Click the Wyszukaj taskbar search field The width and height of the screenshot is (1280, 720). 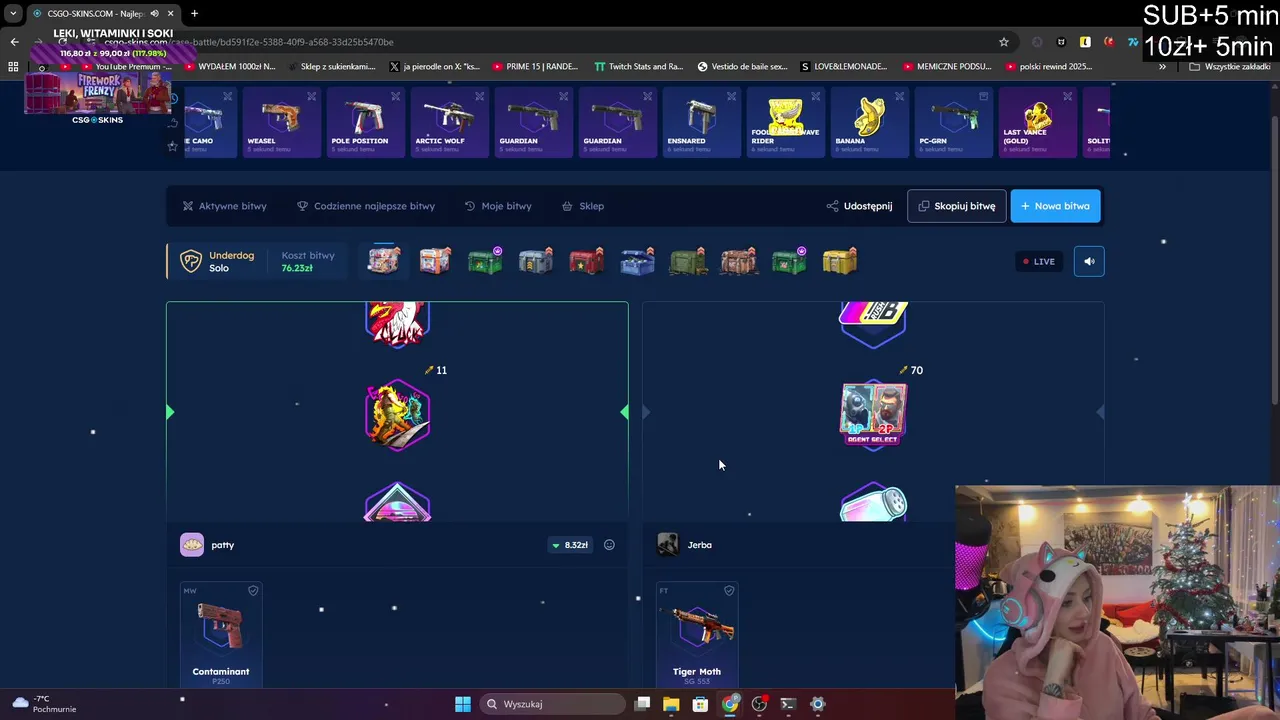[x=555, y=704]
